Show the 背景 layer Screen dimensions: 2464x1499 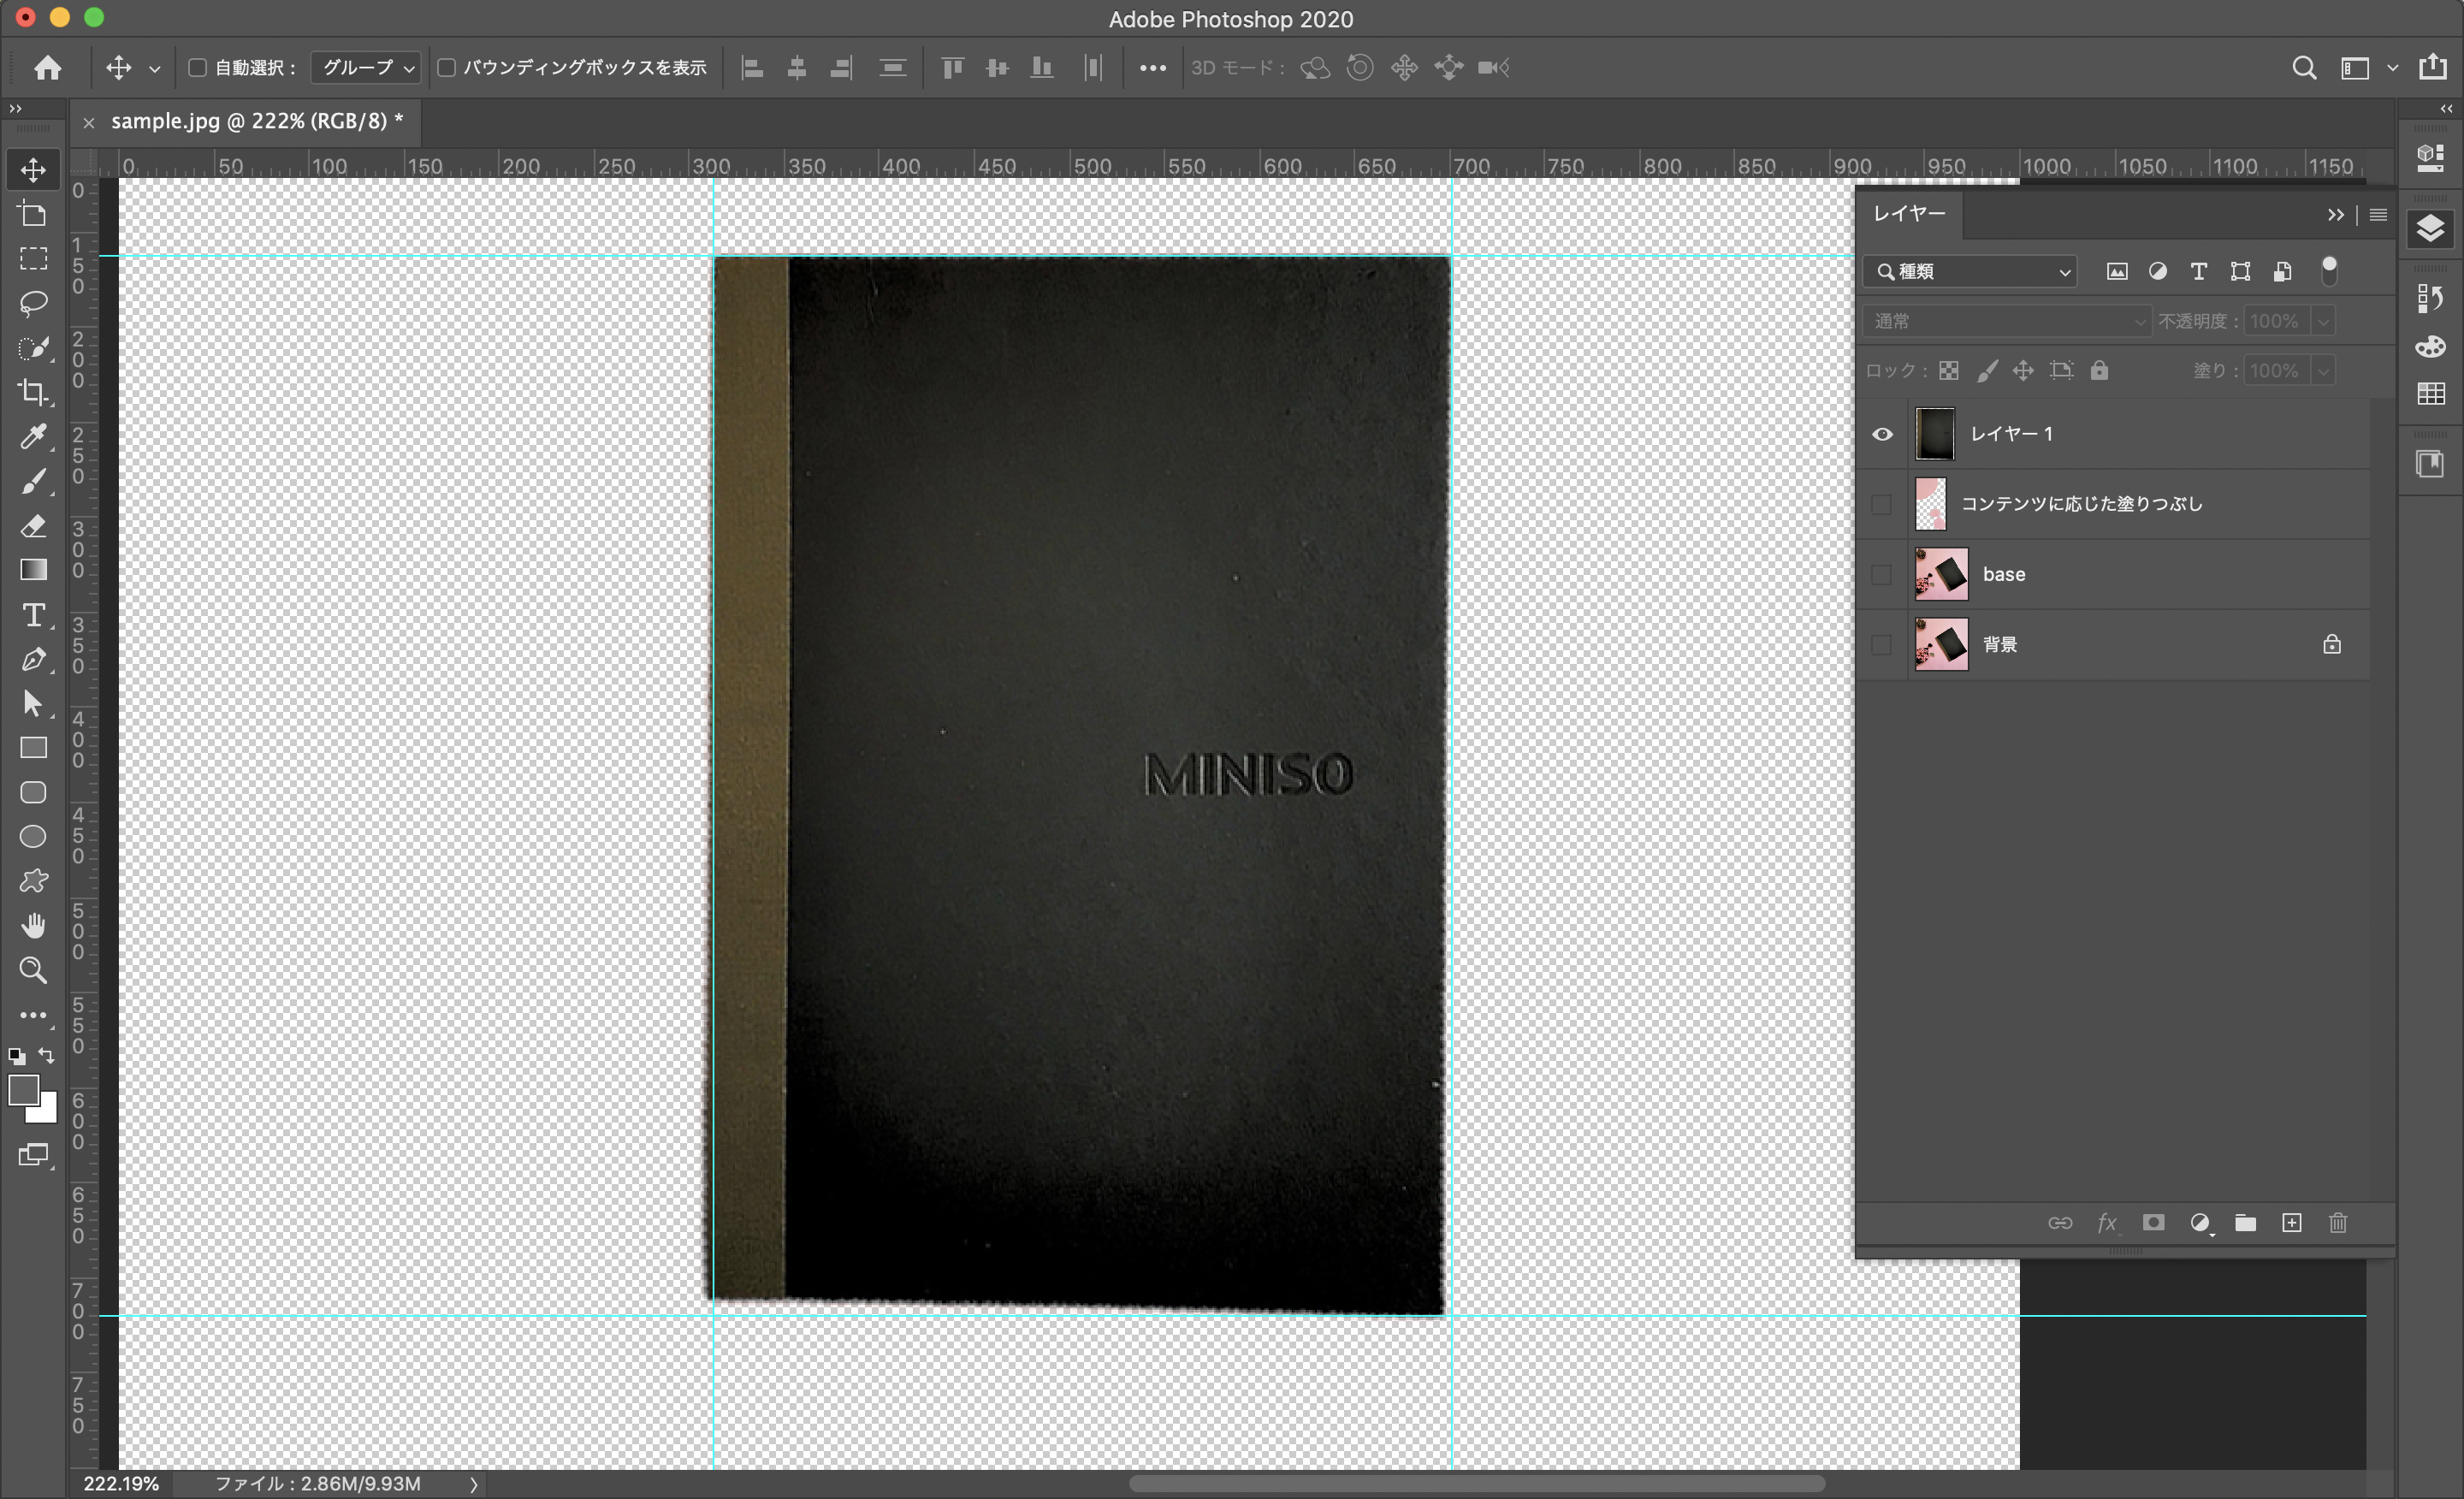(1881, 644)
